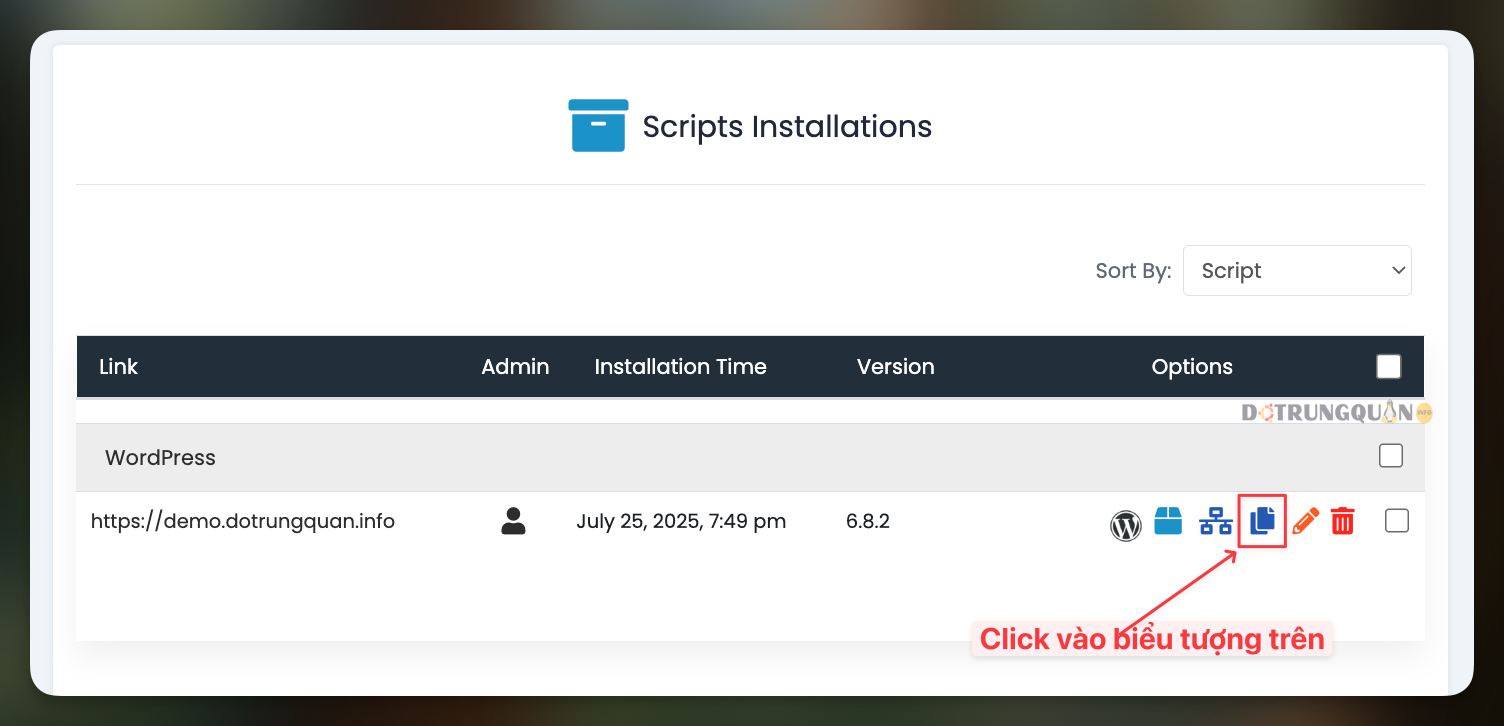Tick the checkbox for the demo.dotrungquan.info row
The height and width of the screenshot is (726, 1504).
pos(1396,521)
